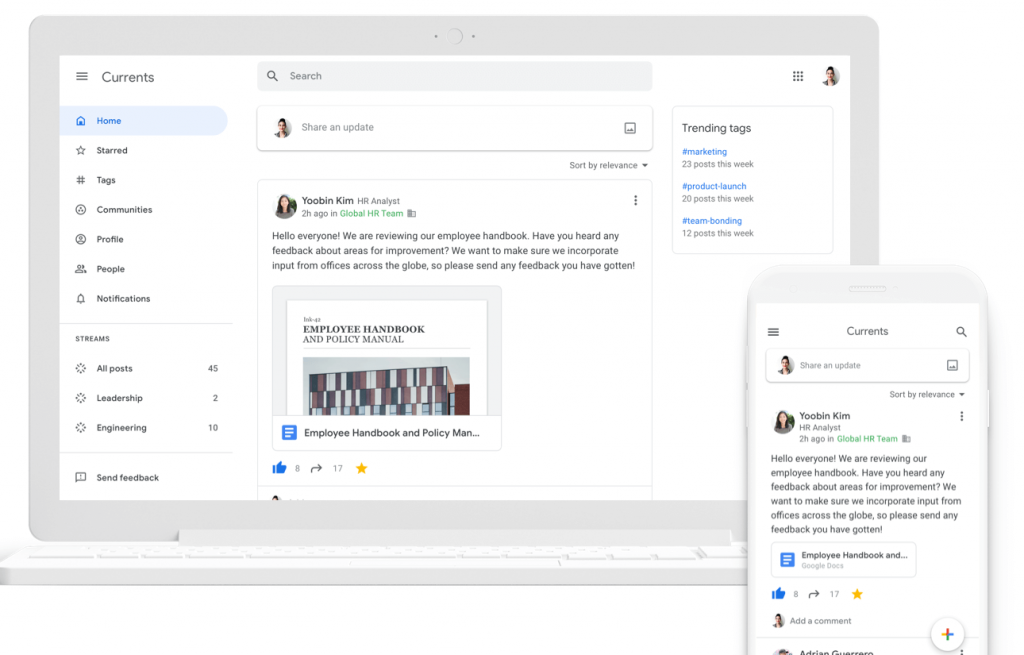Click the 23 posts this week text
Viewport: 1024px width, 655px height.
point(717,164)
